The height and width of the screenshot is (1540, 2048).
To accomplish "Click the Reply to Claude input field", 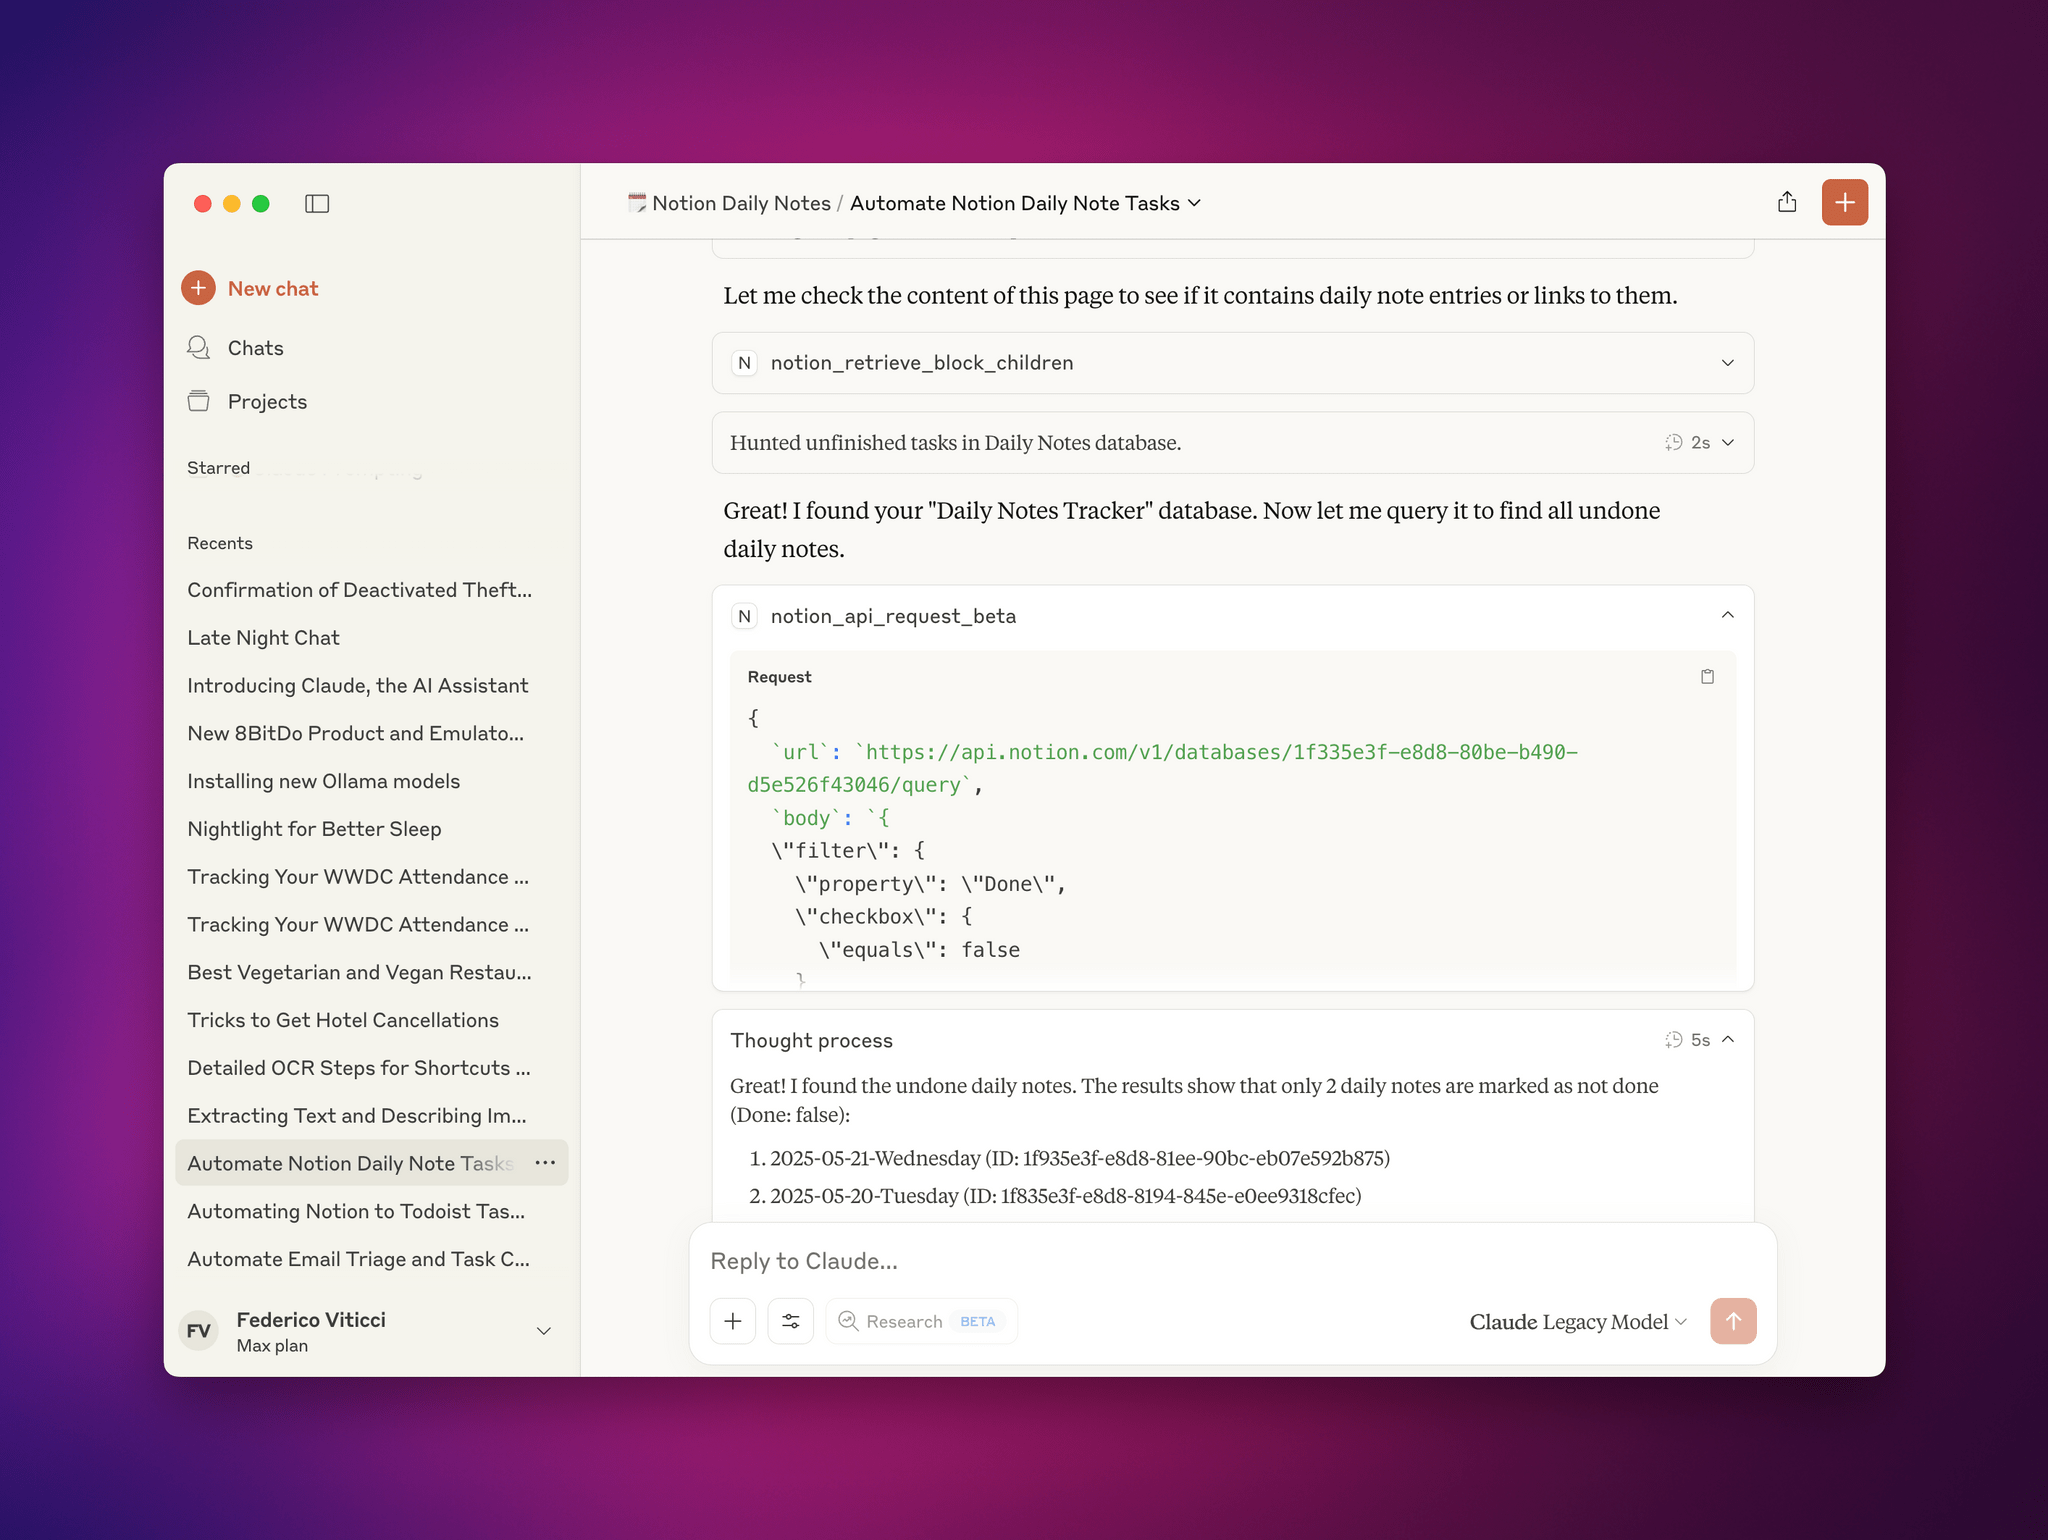I will click(1232, 1261).
